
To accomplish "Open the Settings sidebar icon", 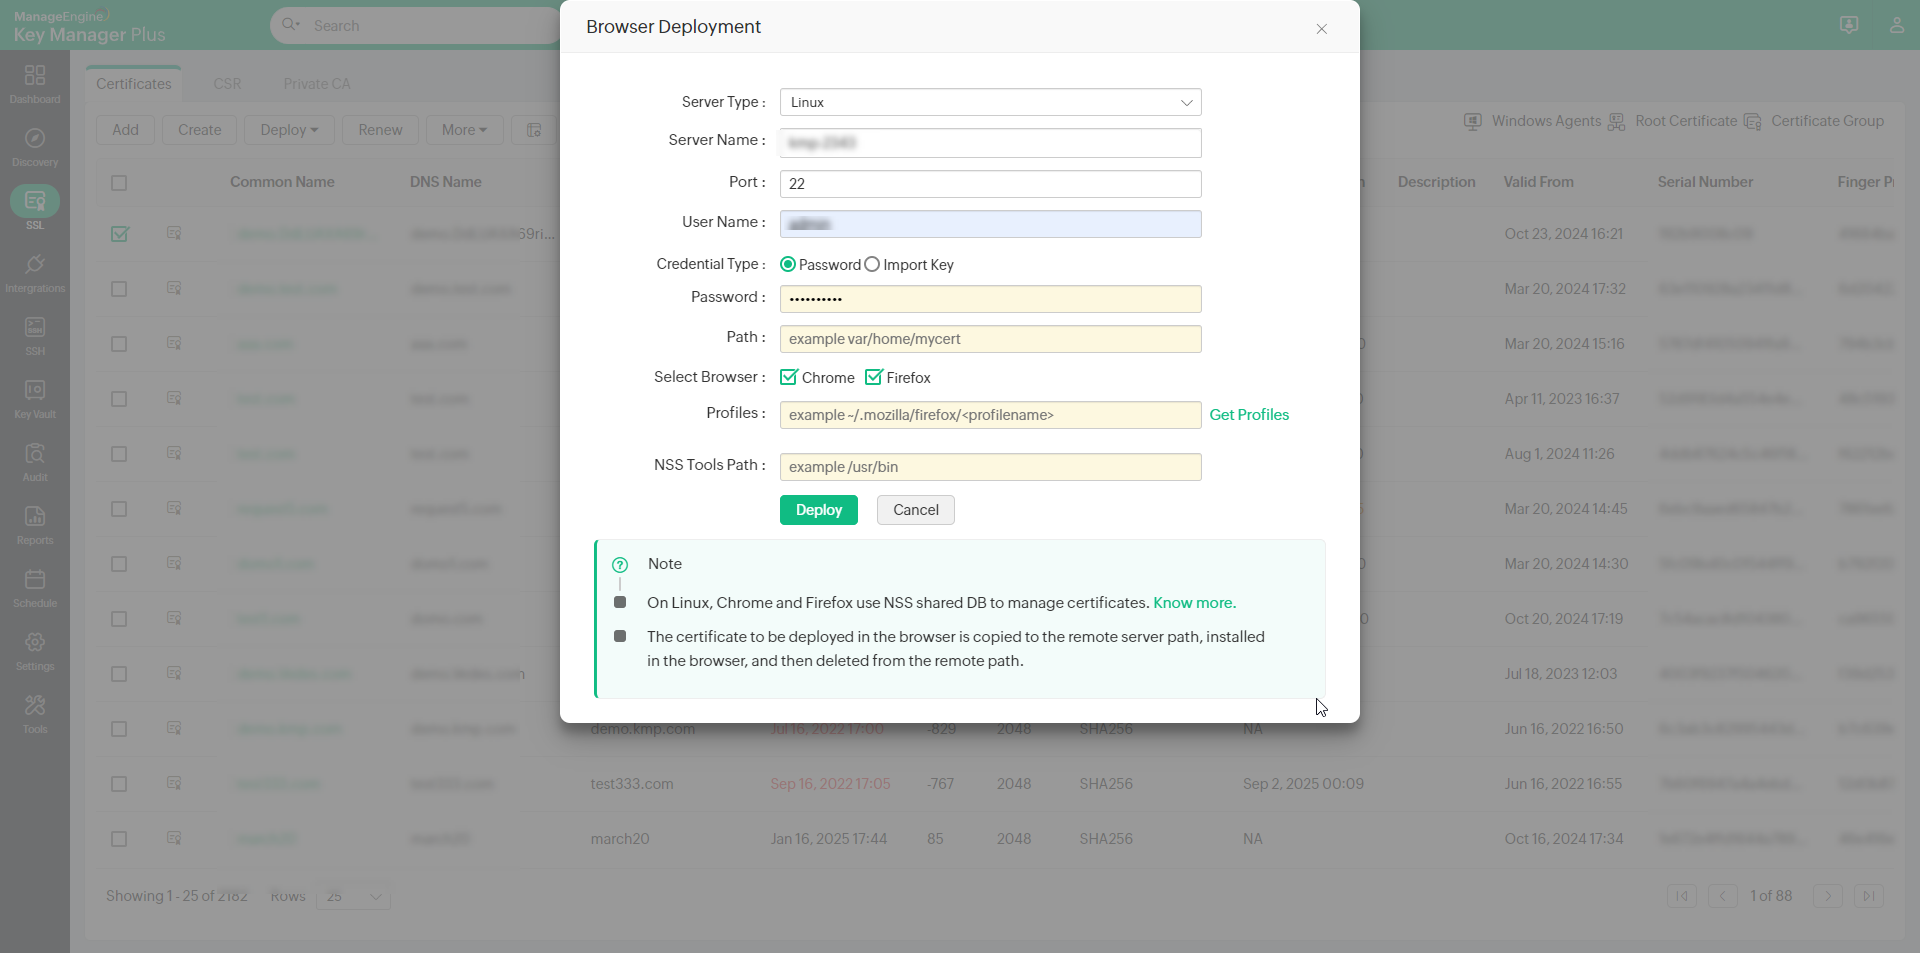I will pyautogui.click(x=35, y=642).
